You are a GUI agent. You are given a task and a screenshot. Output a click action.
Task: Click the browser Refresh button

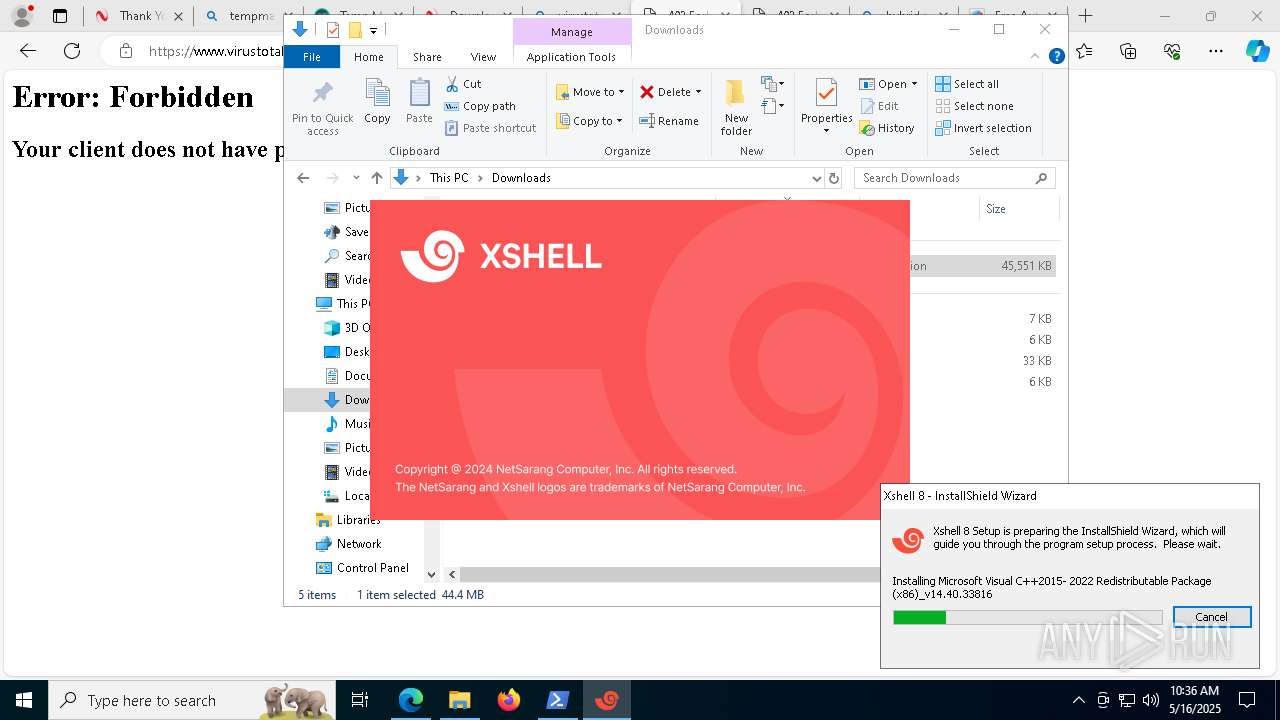coord(72,51)
